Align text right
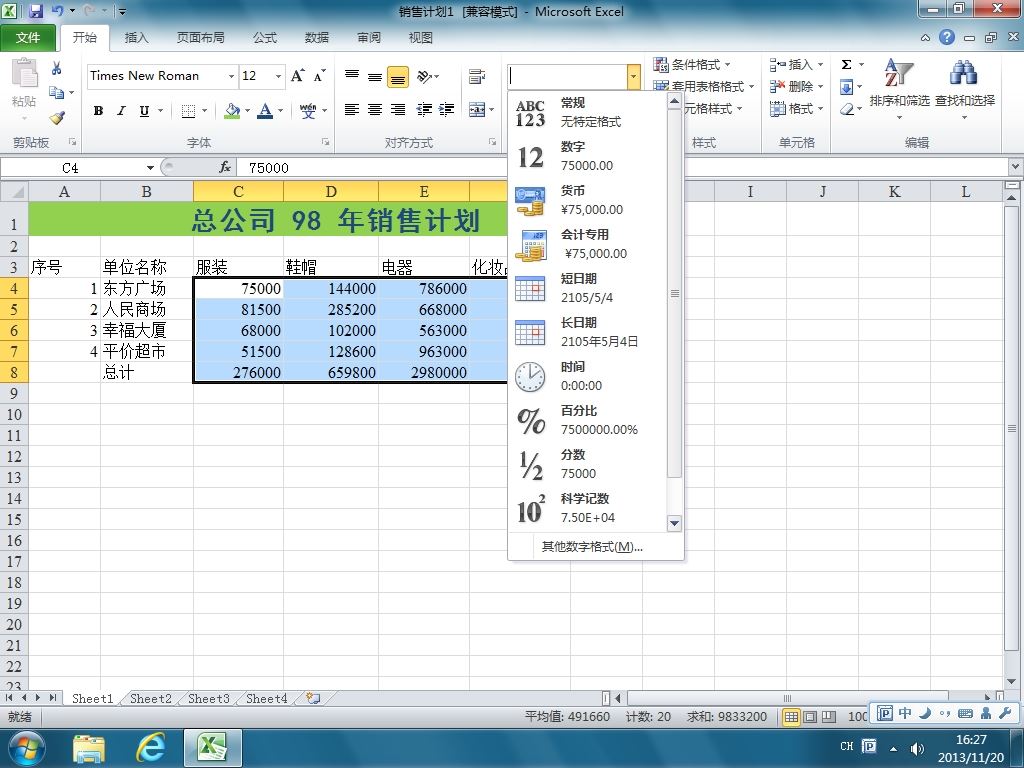Screen dimensions: 1024x768 pos(398,110)
